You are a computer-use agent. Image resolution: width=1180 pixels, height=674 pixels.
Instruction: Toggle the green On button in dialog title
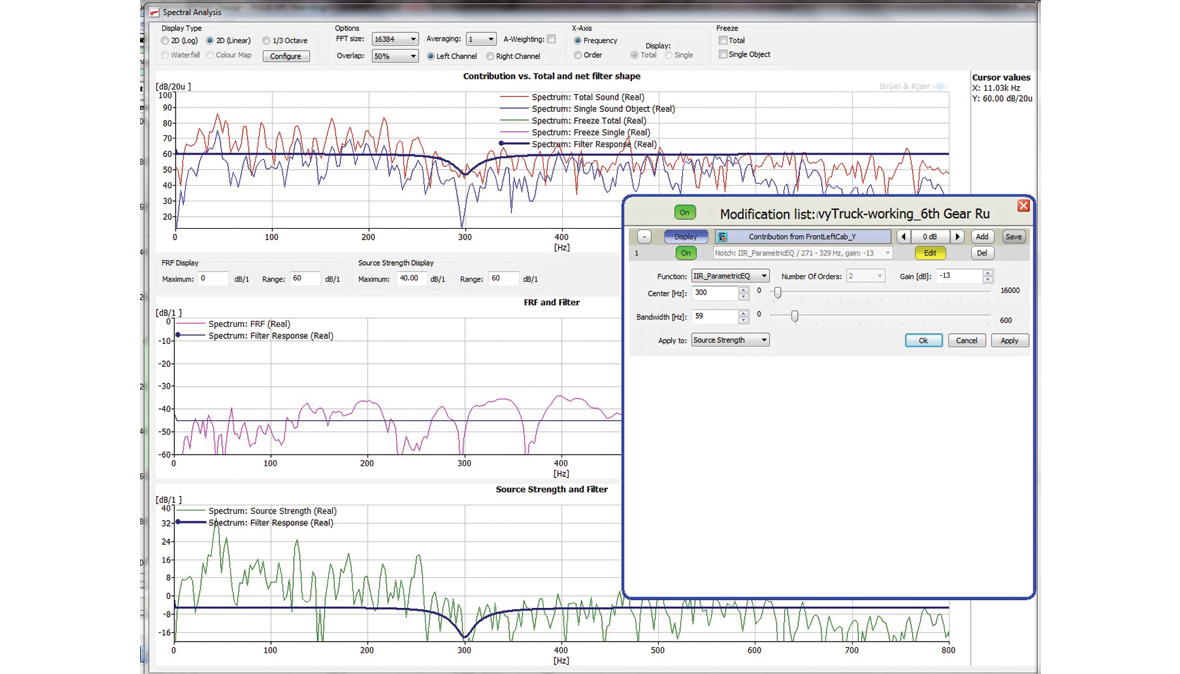[684, 212]
